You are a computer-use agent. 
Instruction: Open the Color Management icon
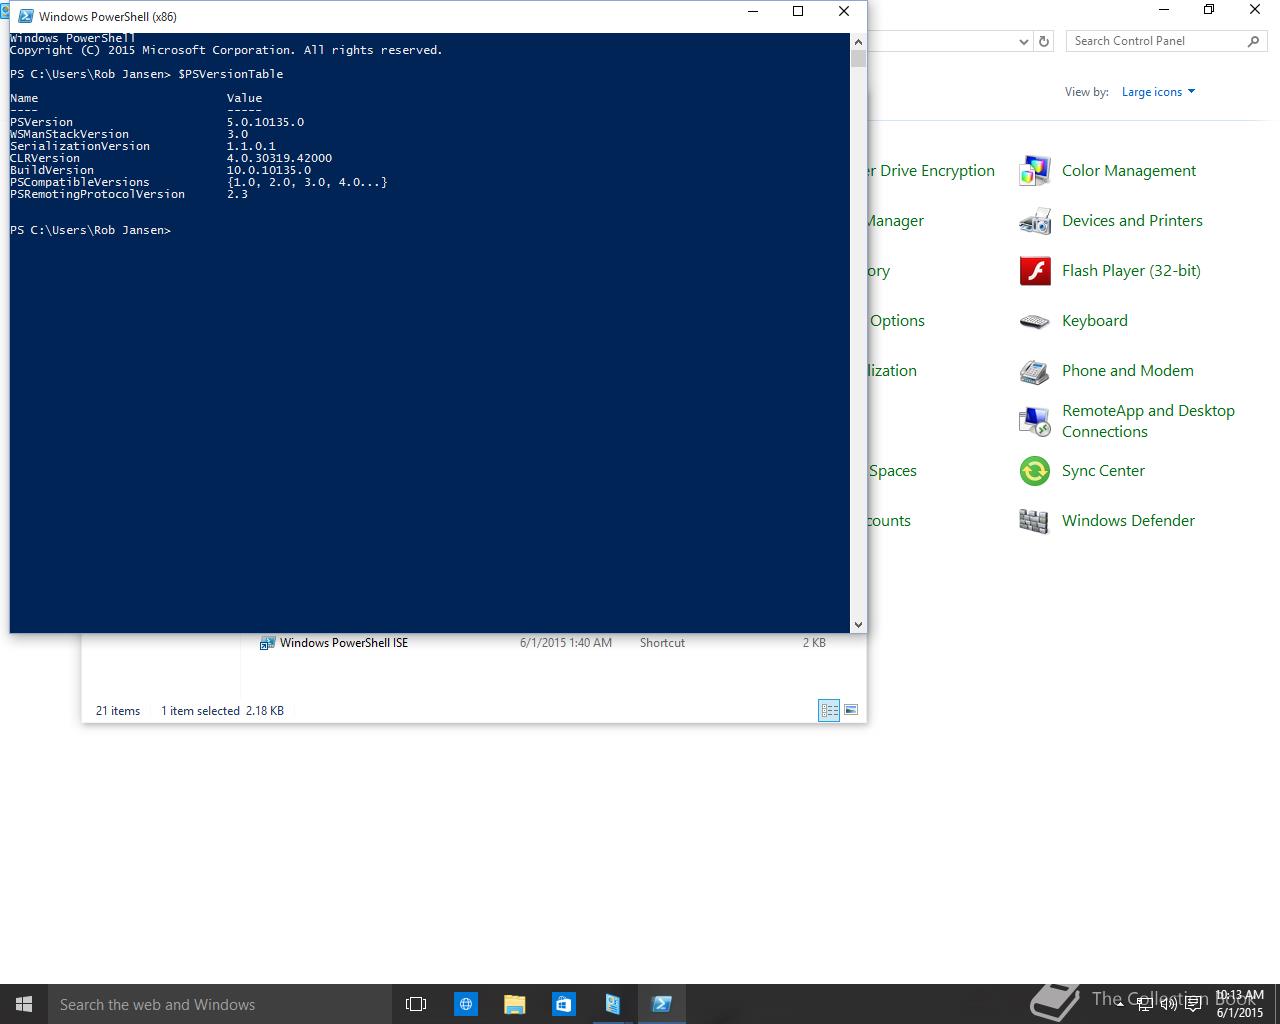tap(1034, 171)
